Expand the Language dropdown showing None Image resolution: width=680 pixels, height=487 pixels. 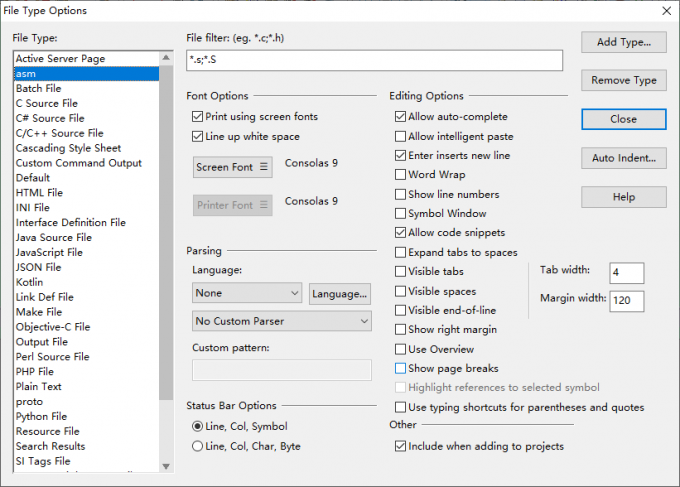[247, 293]
